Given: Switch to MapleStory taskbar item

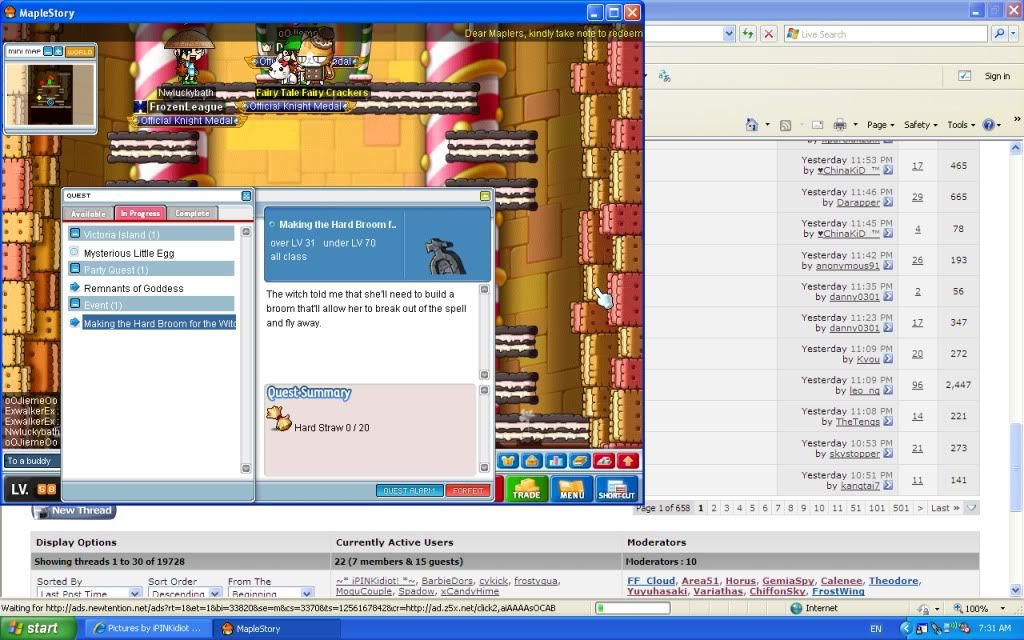Looking at the screenshot, I should tap(278, 628).
